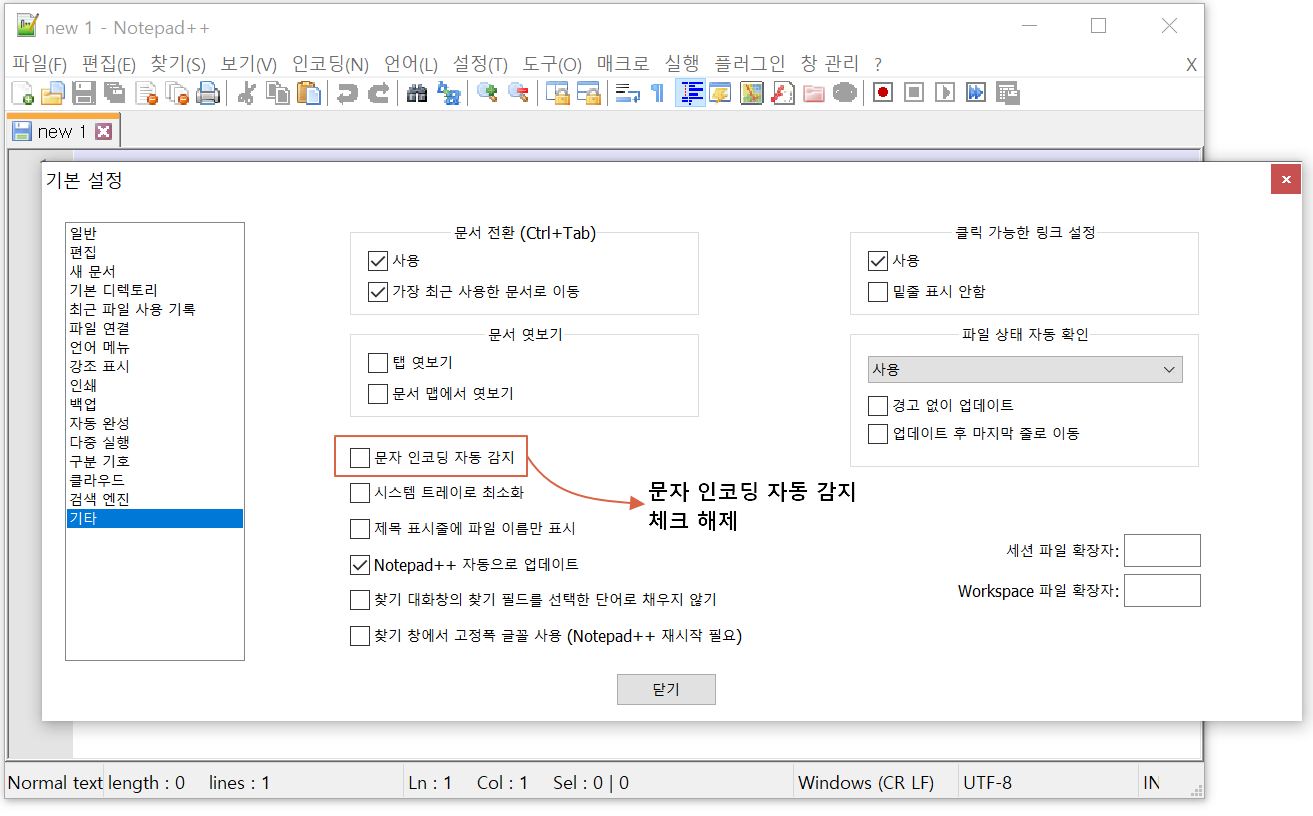Click the Playback macro icon

944,94
